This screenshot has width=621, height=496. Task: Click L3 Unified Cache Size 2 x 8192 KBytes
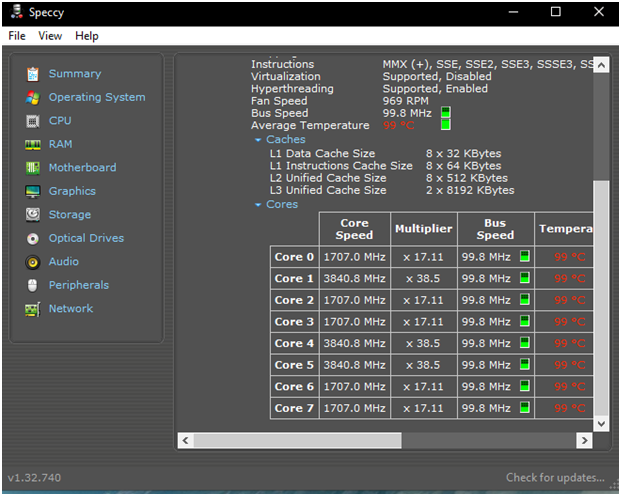coord(470,190)
